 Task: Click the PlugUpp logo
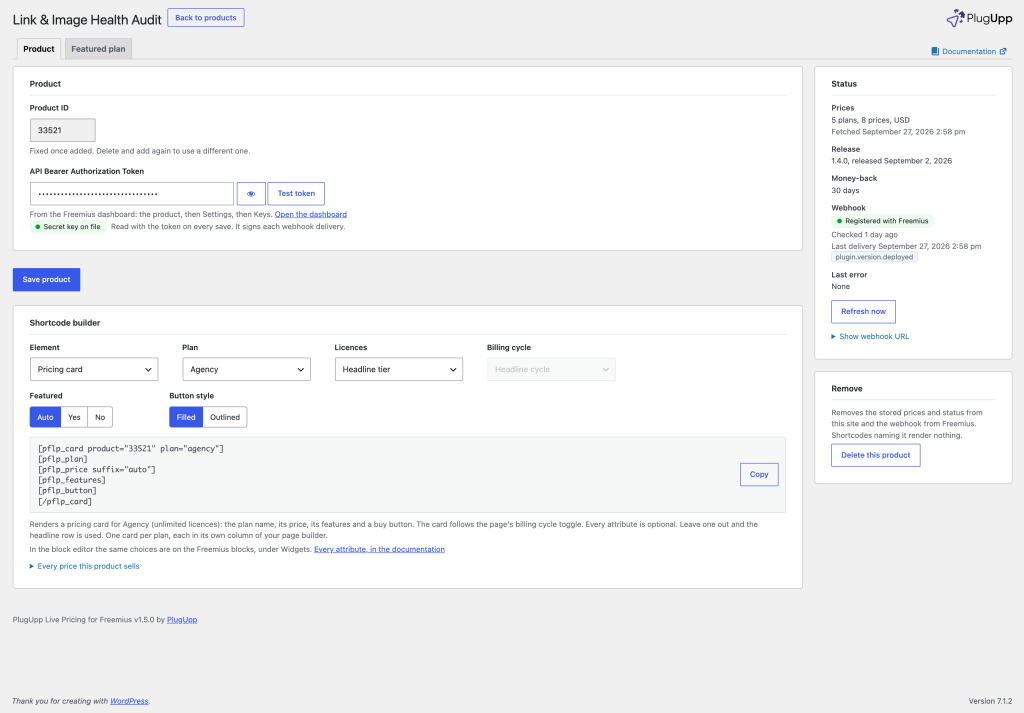coord(979,18)
